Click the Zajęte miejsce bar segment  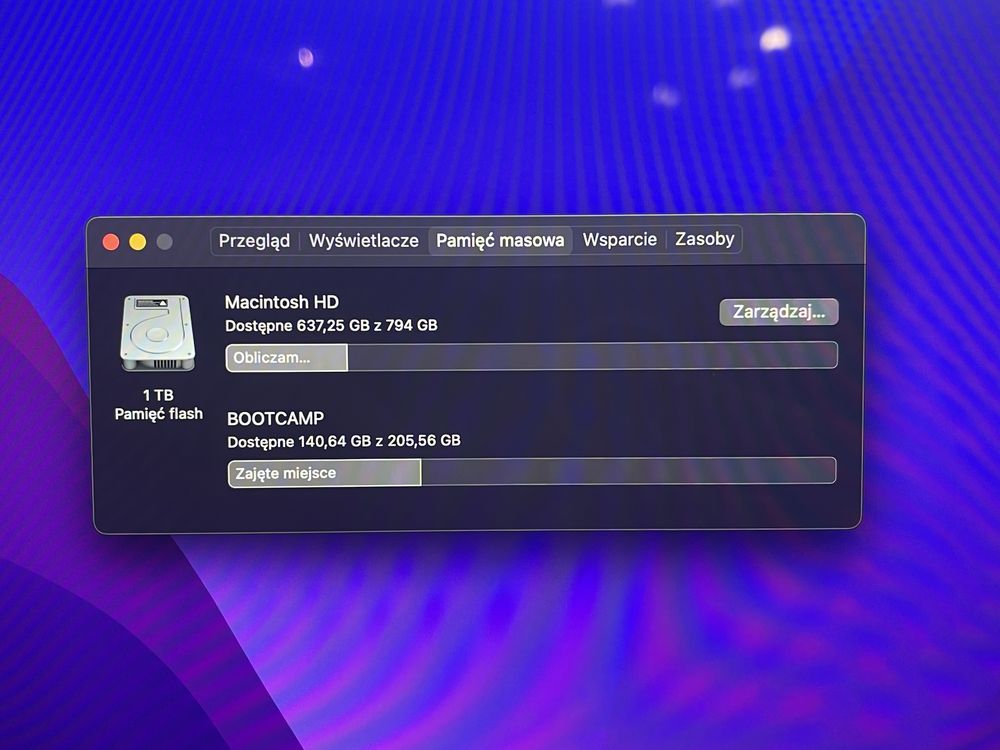325,473
